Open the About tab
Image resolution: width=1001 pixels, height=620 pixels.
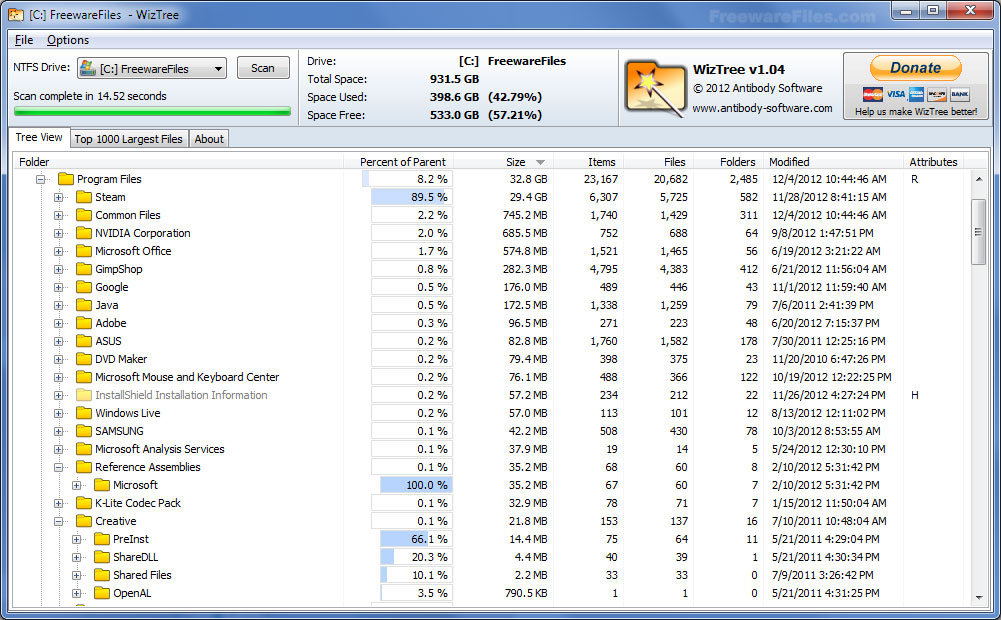[x=209, y=139]
